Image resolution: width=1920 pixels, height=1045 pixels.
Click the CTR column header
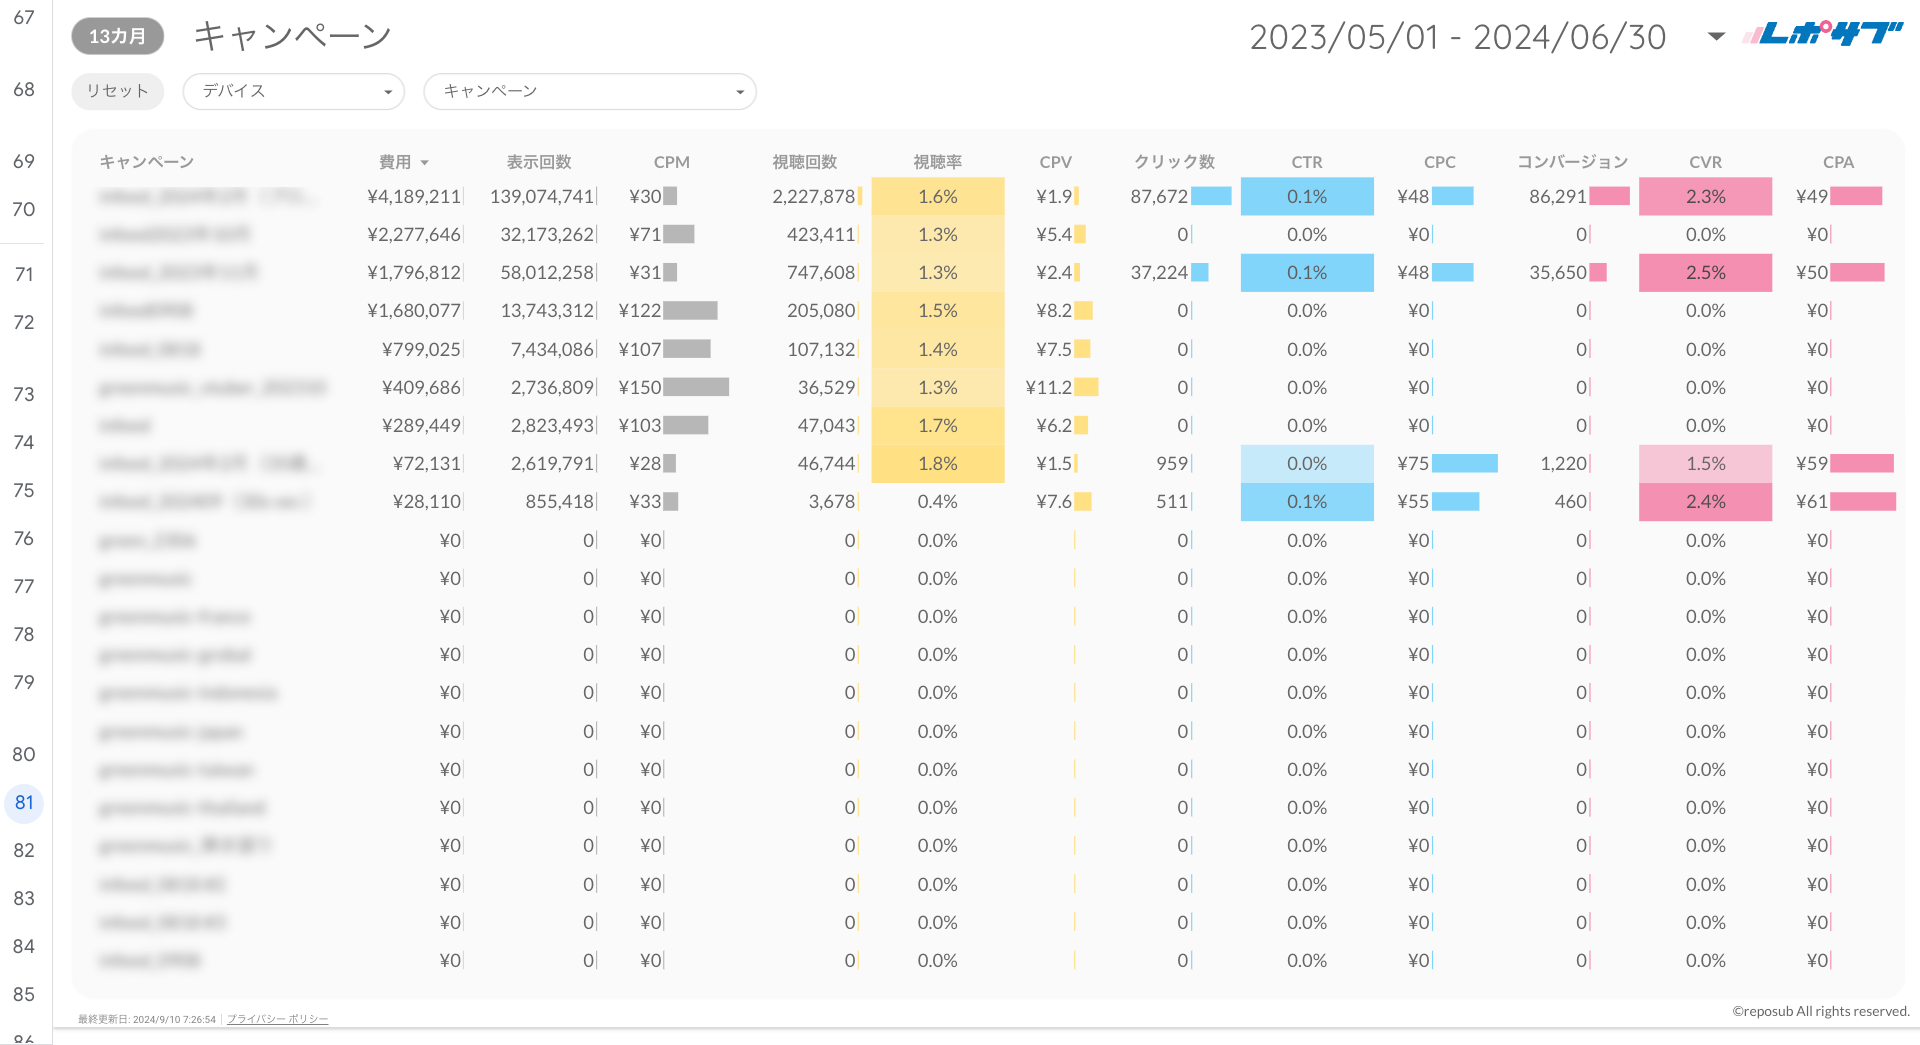tap(1306, 162)
